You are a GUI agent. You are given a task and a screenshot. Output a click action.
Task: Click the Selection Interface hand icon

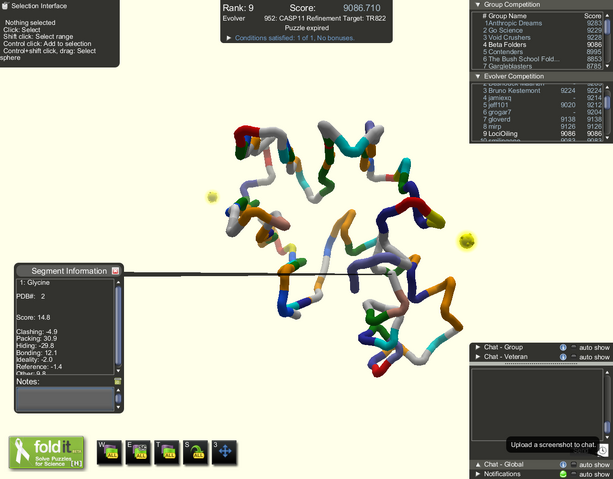(5, 5)
